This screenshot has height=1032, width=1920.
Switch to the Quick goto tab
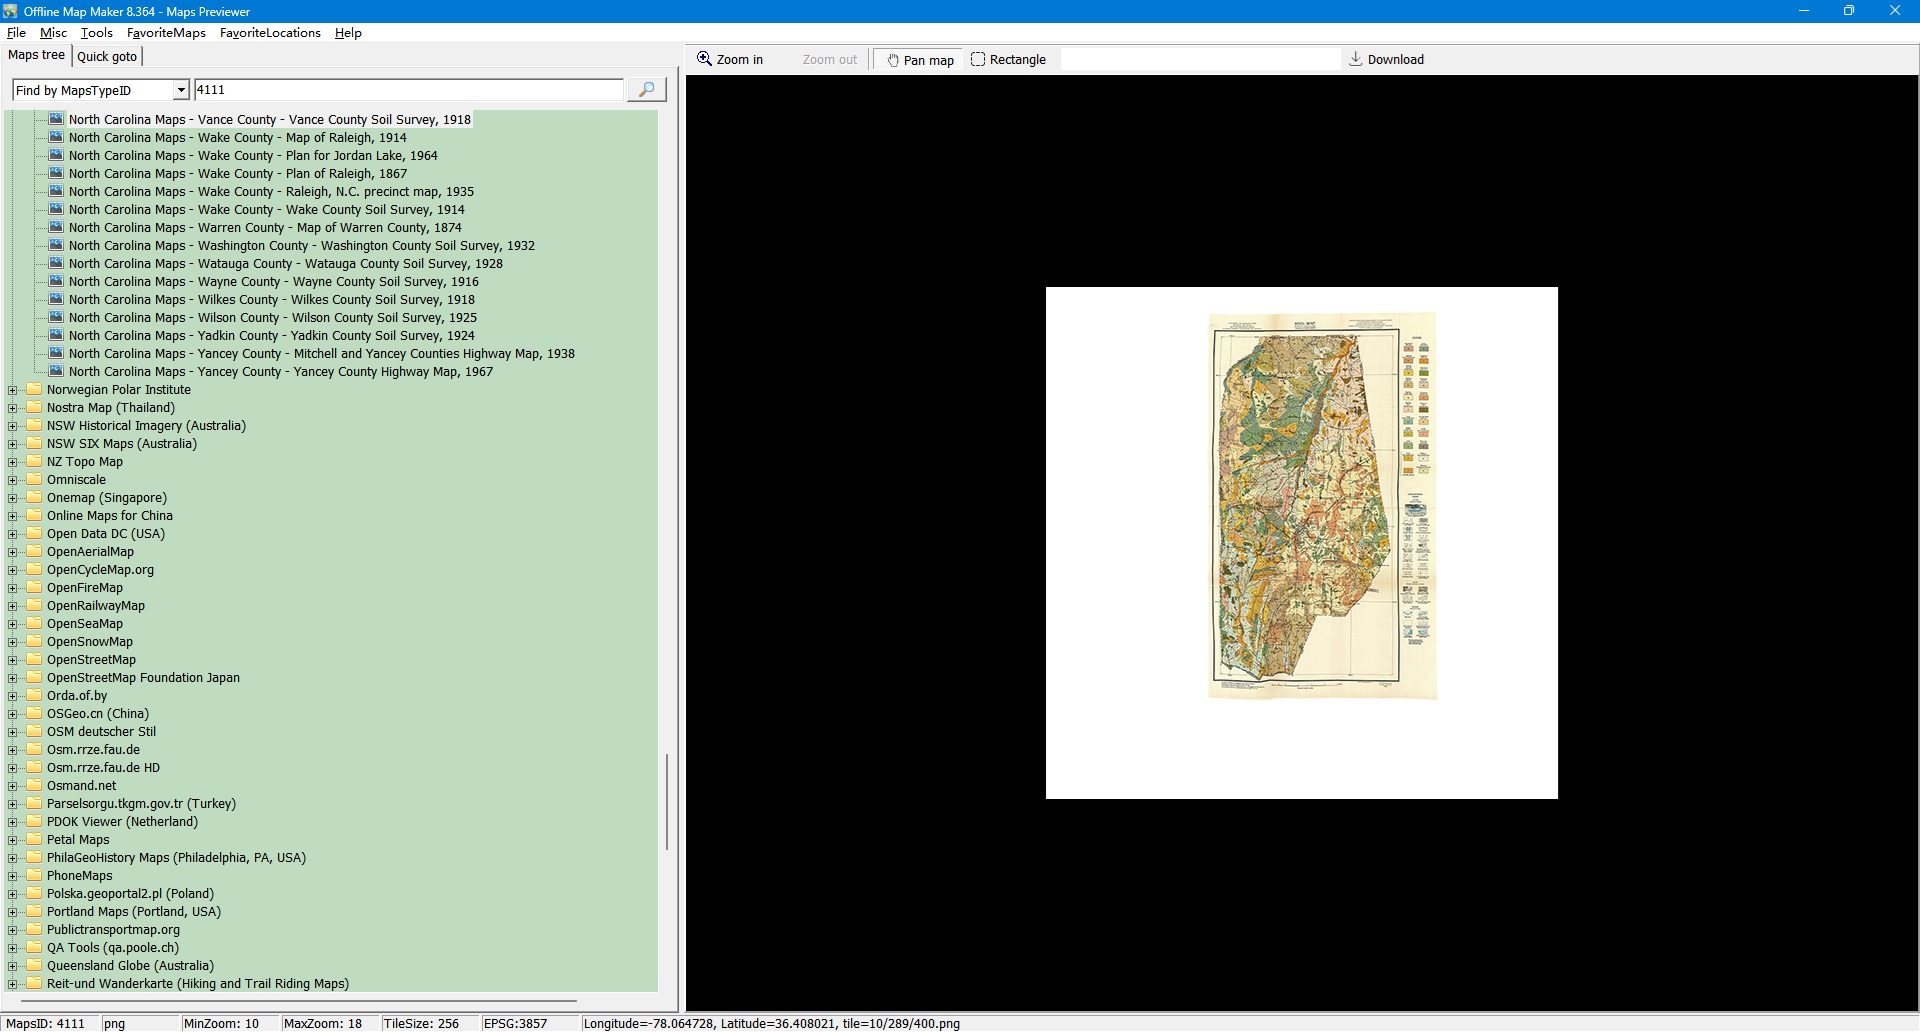(107, 57)
